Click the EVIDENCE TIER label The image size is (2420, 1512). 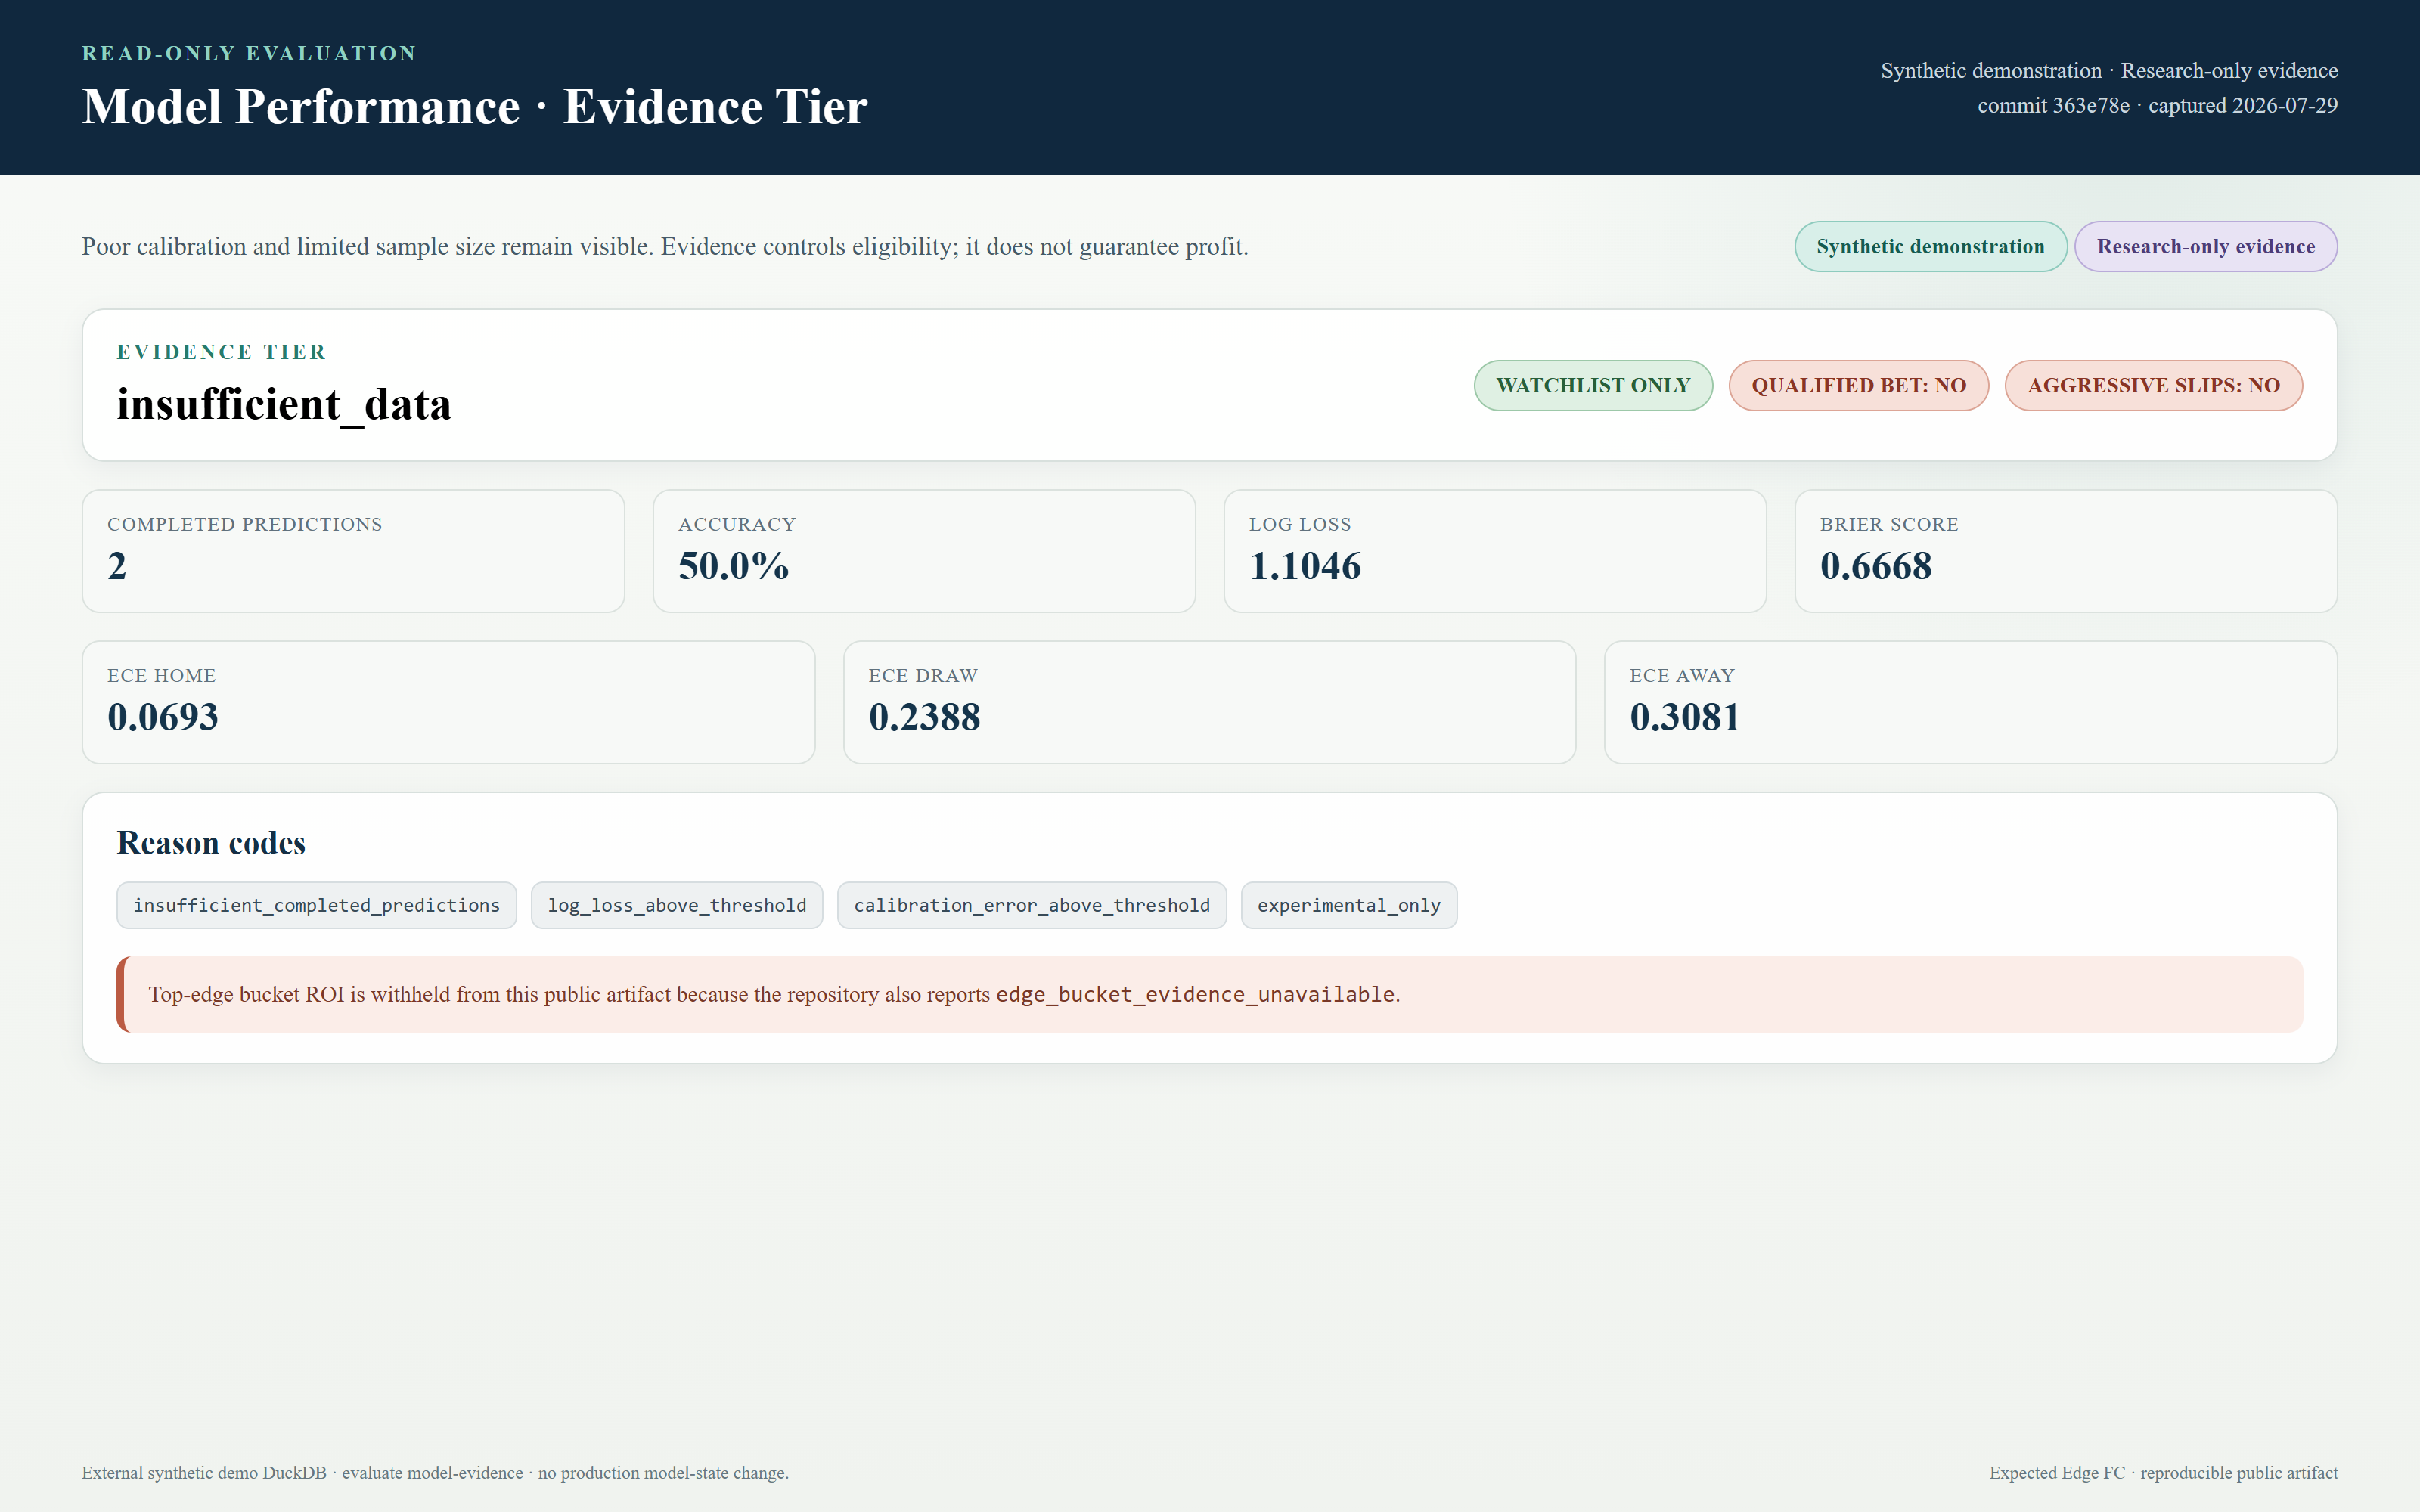tap(221, 352)
